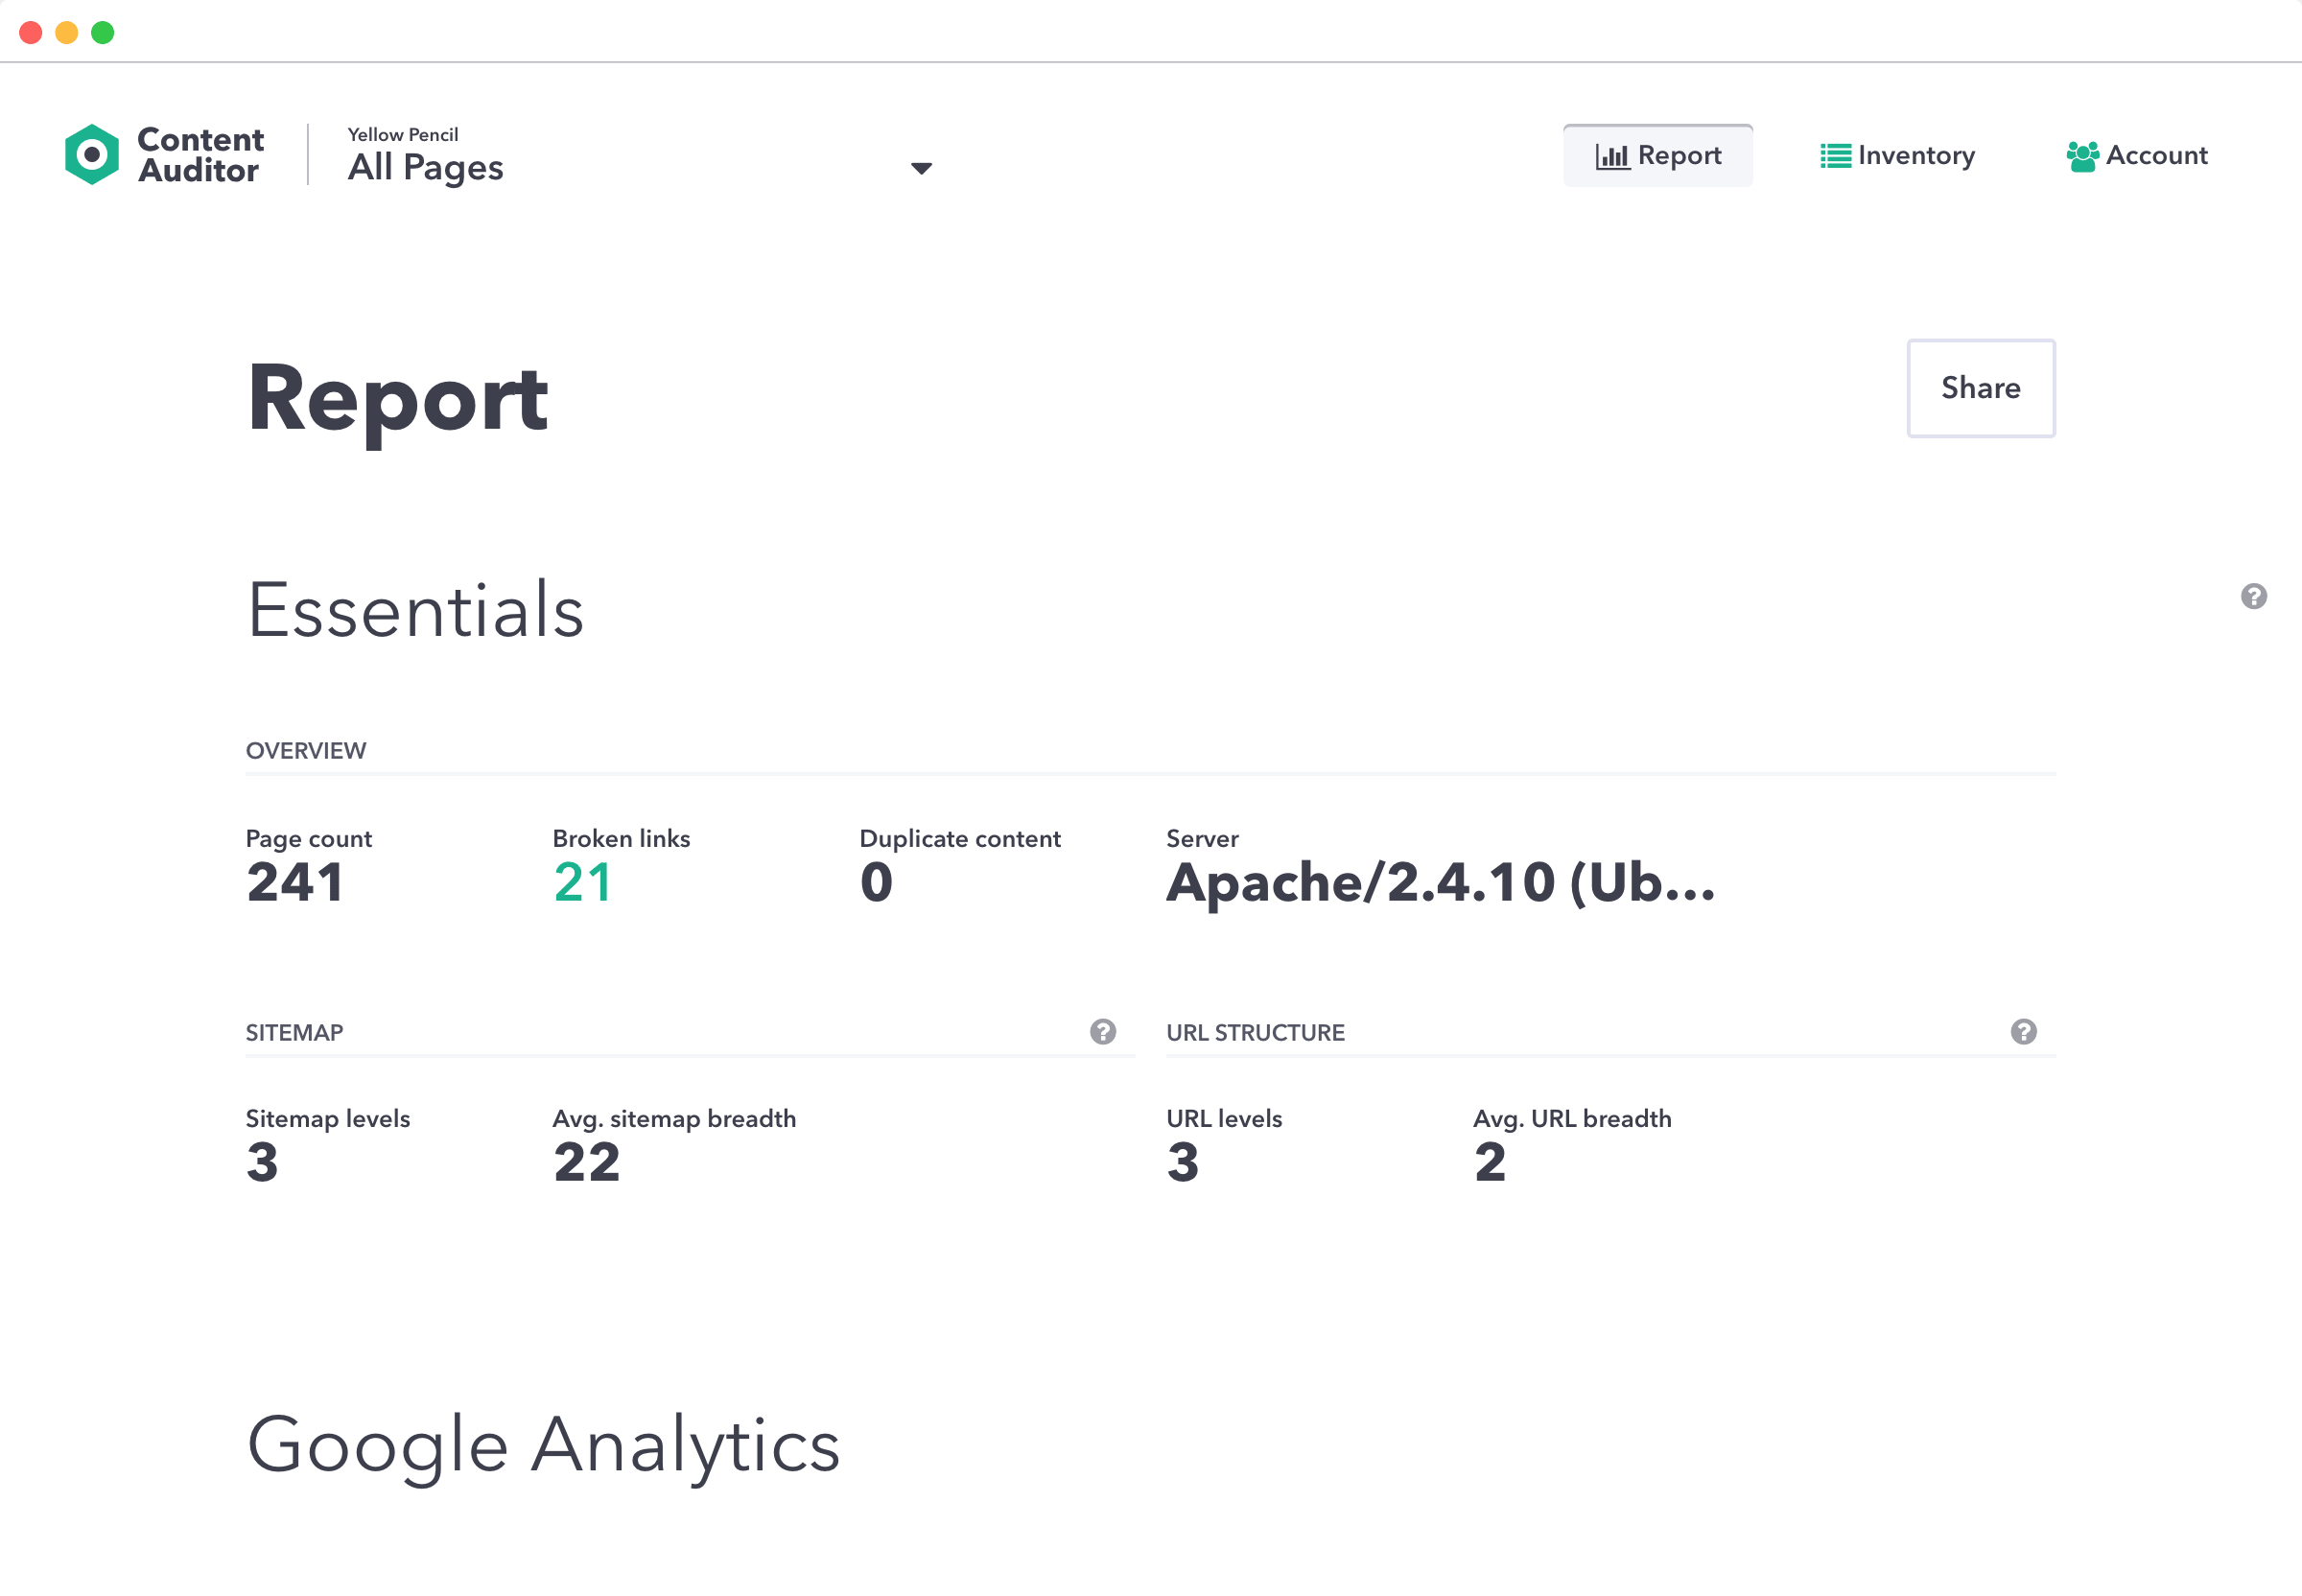This screenshot has width=2302, height=1596.
Task: Click the yellow minimize window dot
Action: coord(66,32)
